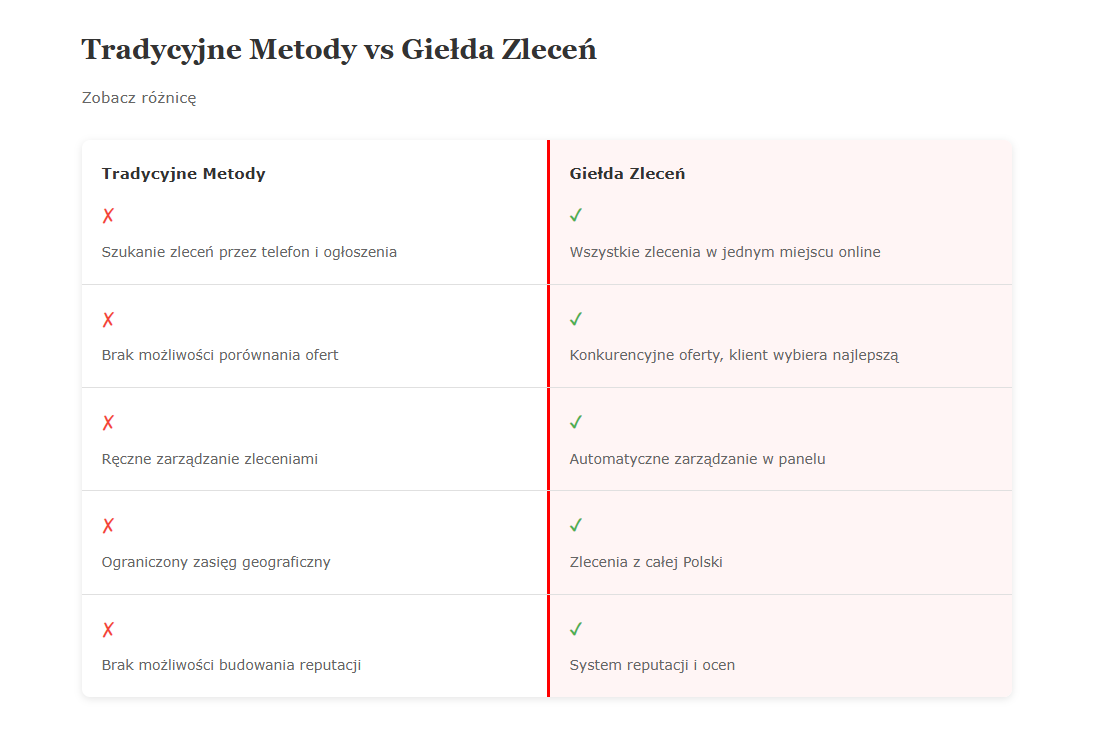Click red X above "Brak możliwości budowania reputacji"
1094x749 pixels.
click(x=108, y=630)
